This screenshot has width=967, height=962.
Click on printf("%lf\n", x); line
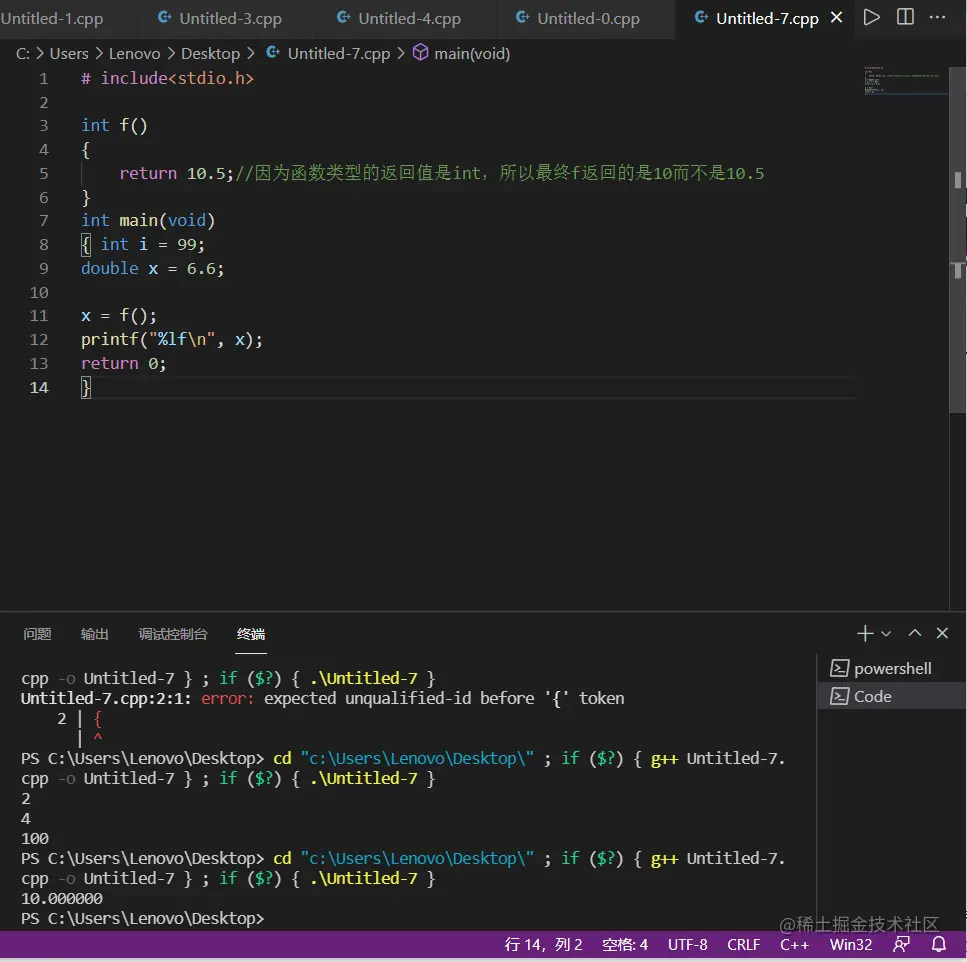(171, 339)
